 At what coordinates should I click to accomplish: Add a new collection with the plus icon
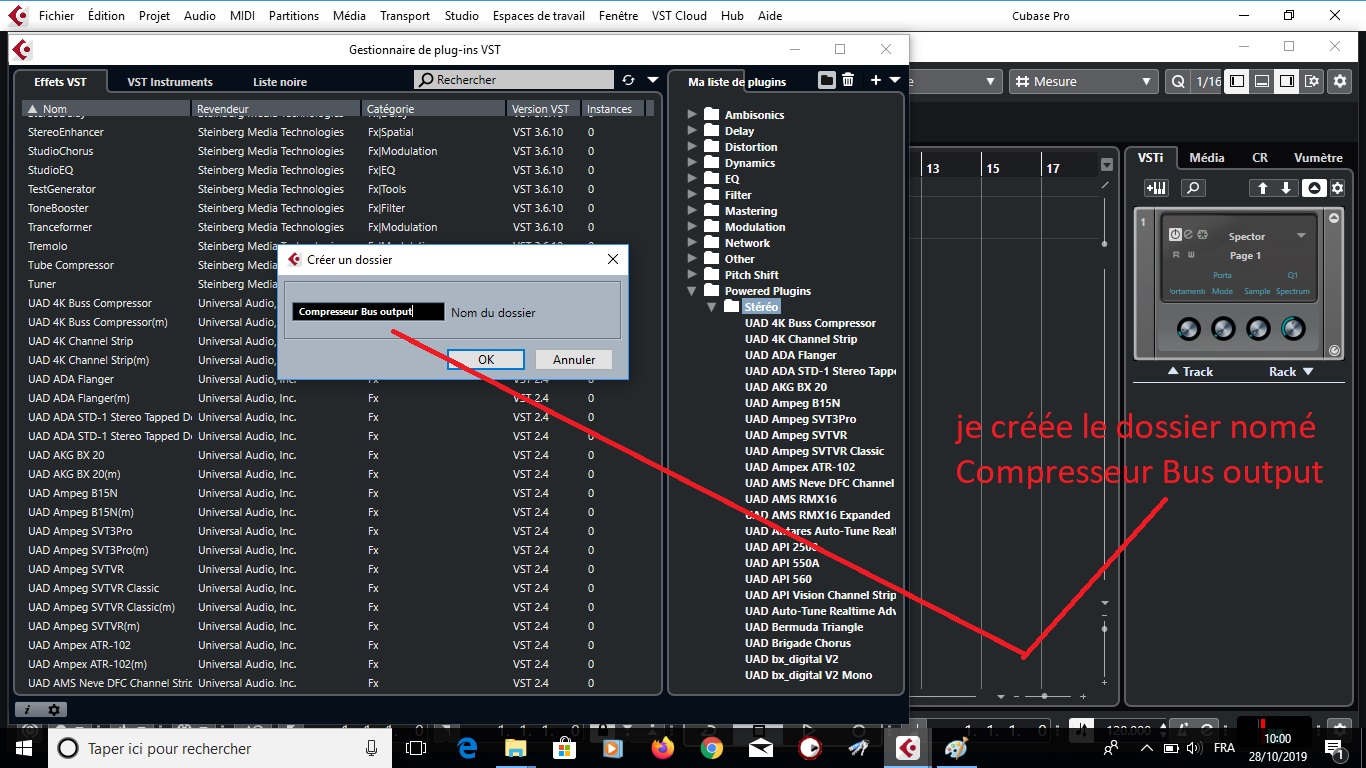point(876,80)
